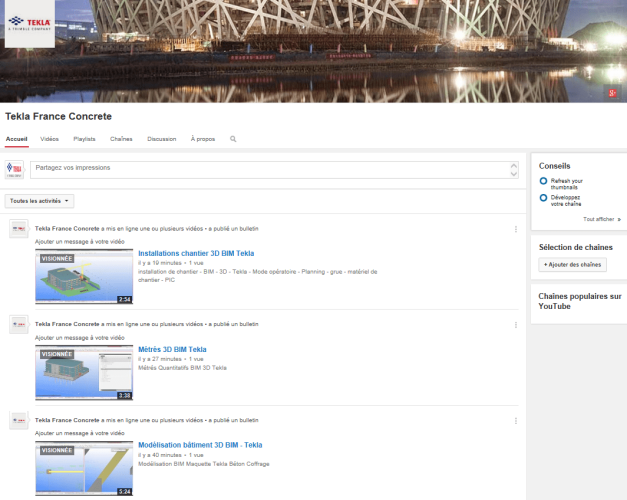Screen dimensions: 627x500
Task: Click the Modélisation bâtiment video thumbnail
Action: (84, 468)
